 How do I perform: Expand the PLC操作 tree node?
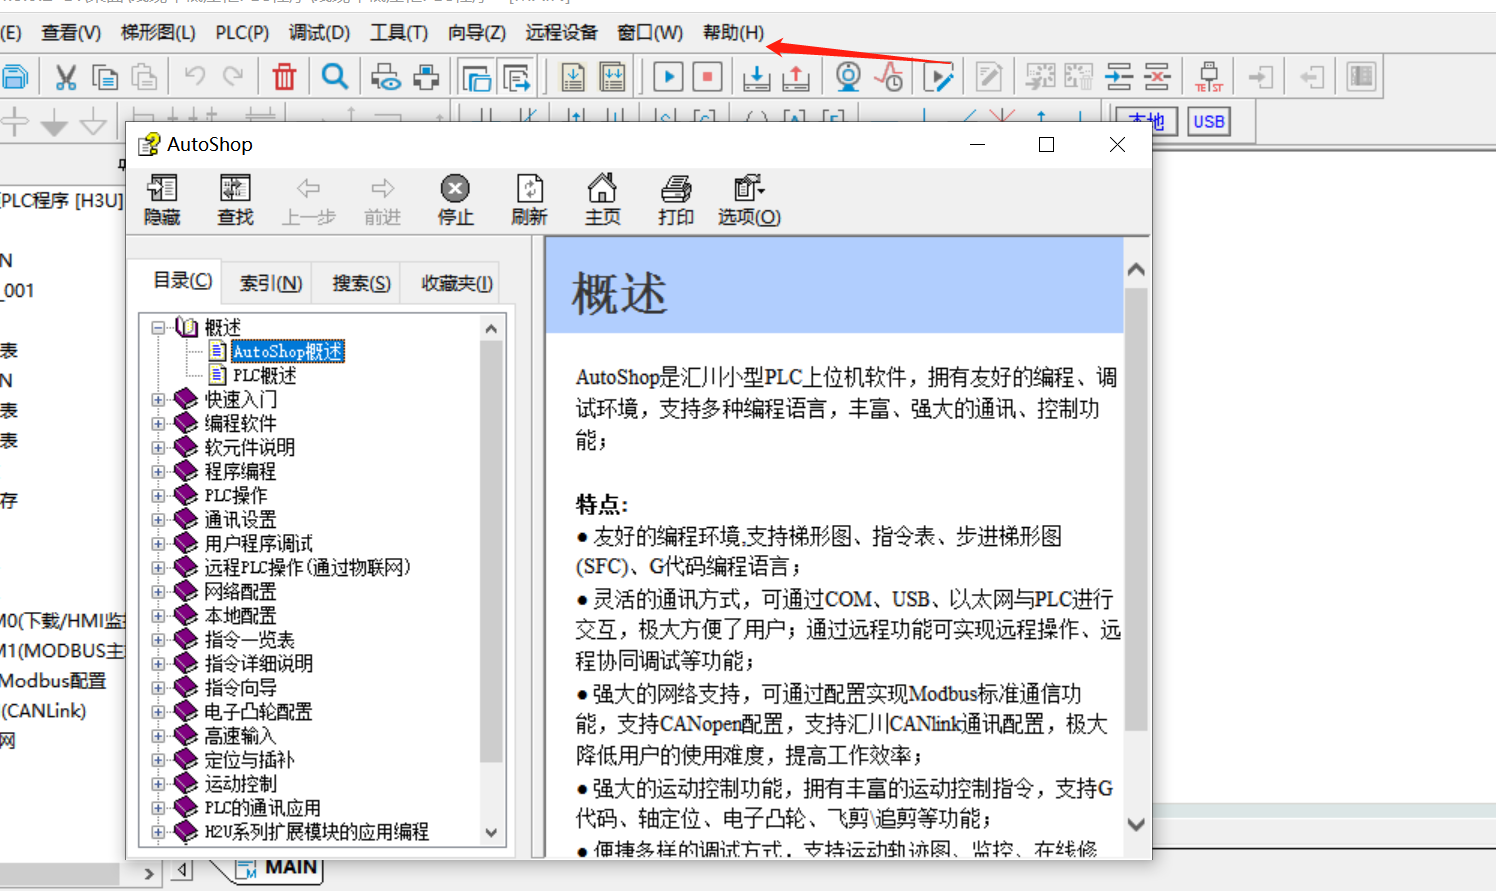[158, 495]
